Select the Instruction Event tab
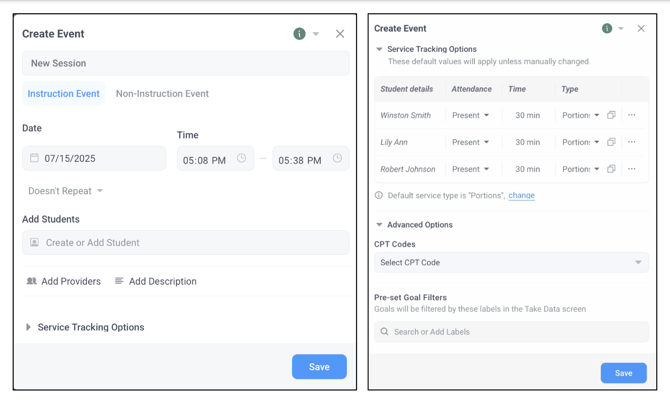670x404 pixels. coord(63,94)
